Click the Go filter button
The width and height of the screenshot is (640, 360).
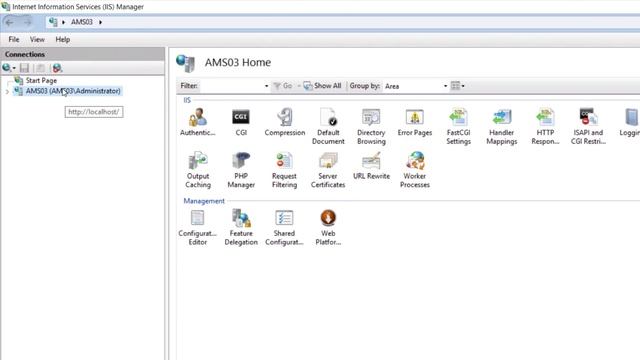click(283, 86)
